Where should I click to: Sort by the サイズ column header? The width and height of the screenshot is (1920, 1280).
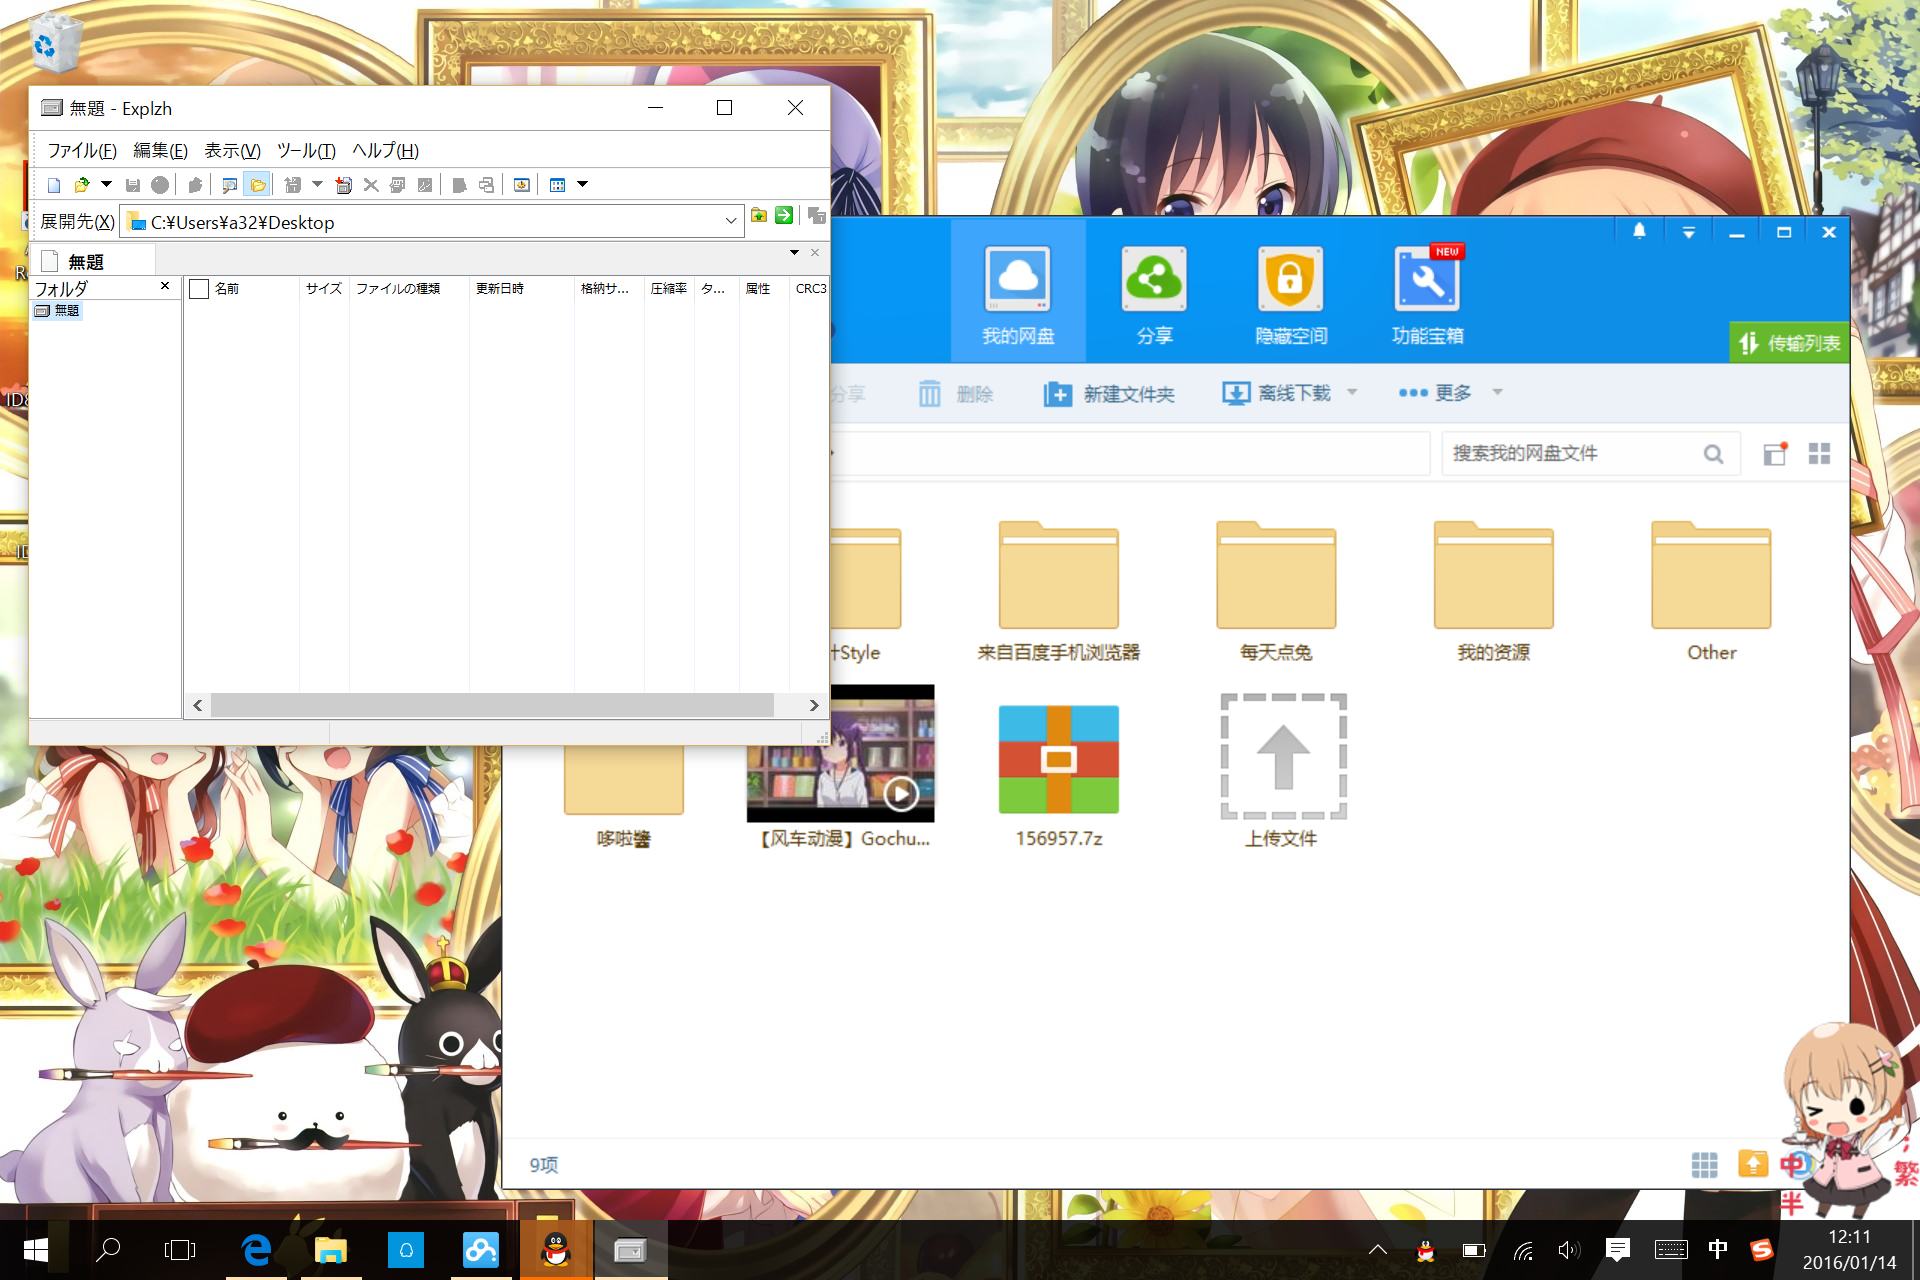click(x=324, y=289)
